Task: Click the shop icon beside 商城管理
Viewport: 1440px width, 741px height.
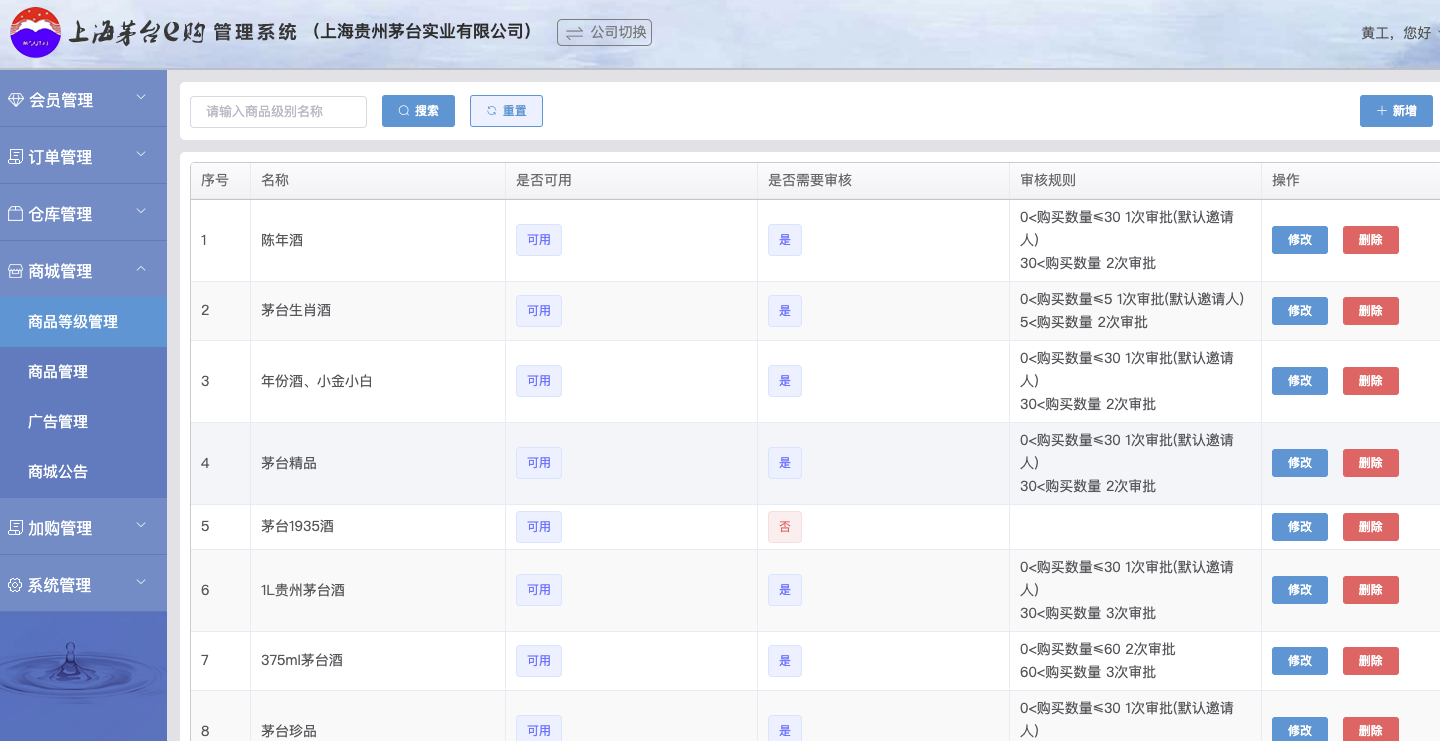Action: pos(15,271)
